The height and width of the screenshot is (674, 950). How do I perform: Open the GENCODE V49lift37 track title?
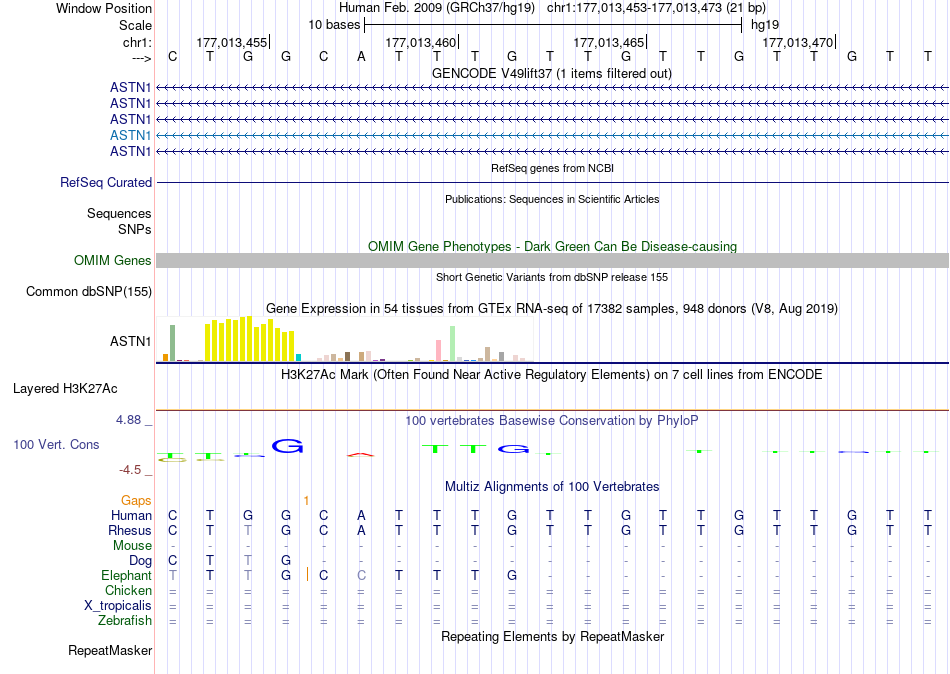552,73
